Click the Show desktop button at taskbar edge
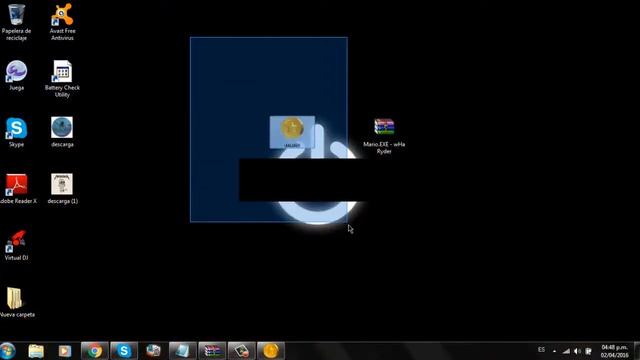Image resolution: width=640 pixels, height=360 pixels. point(637,351)
